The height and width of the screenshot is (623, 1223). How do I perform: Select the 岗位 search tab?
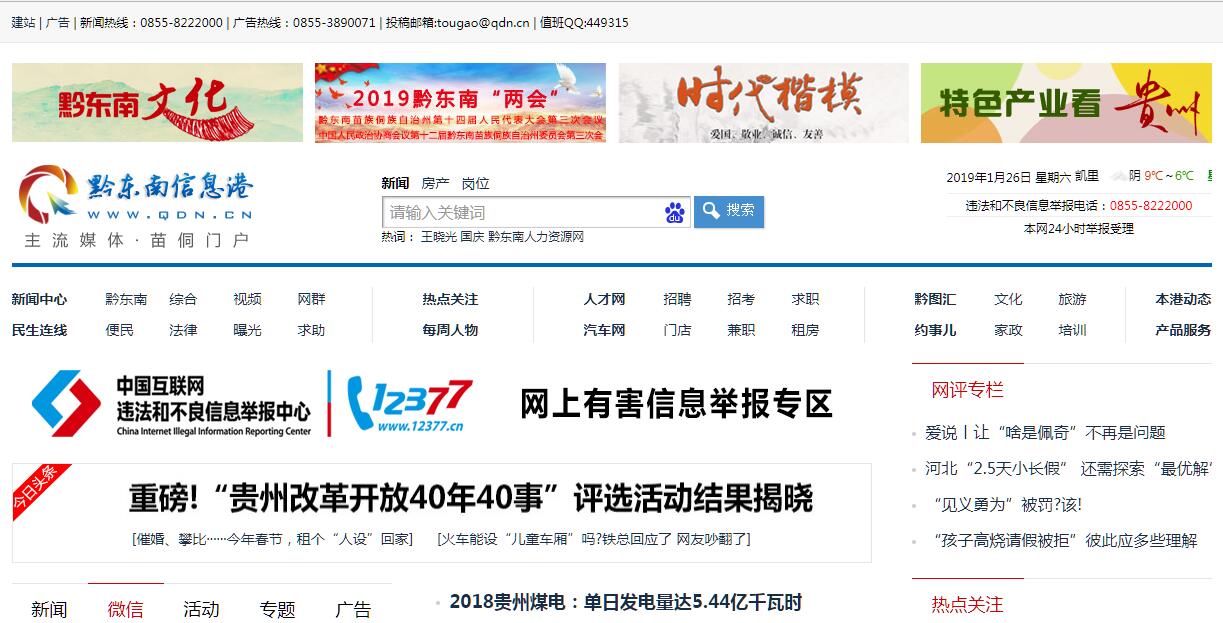475,183
